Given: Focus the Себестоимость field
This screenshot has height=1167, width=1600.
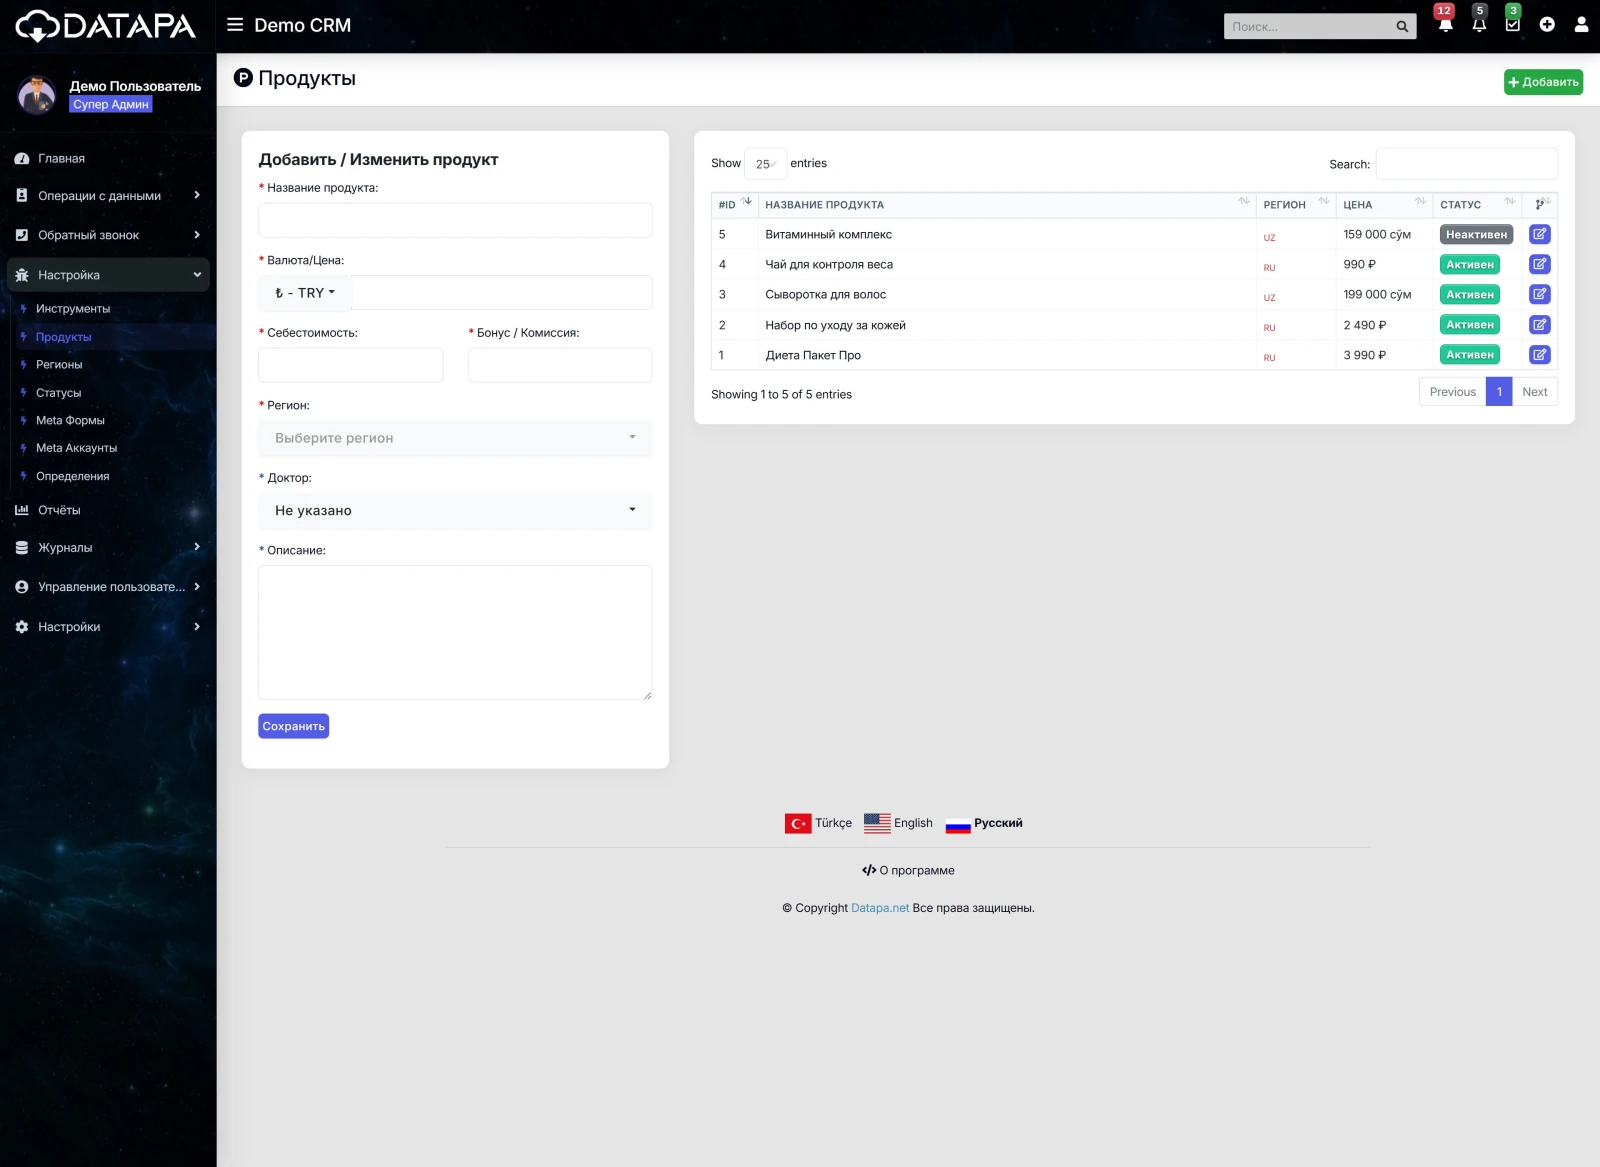Looking at the screenshot, I should 350,365.
